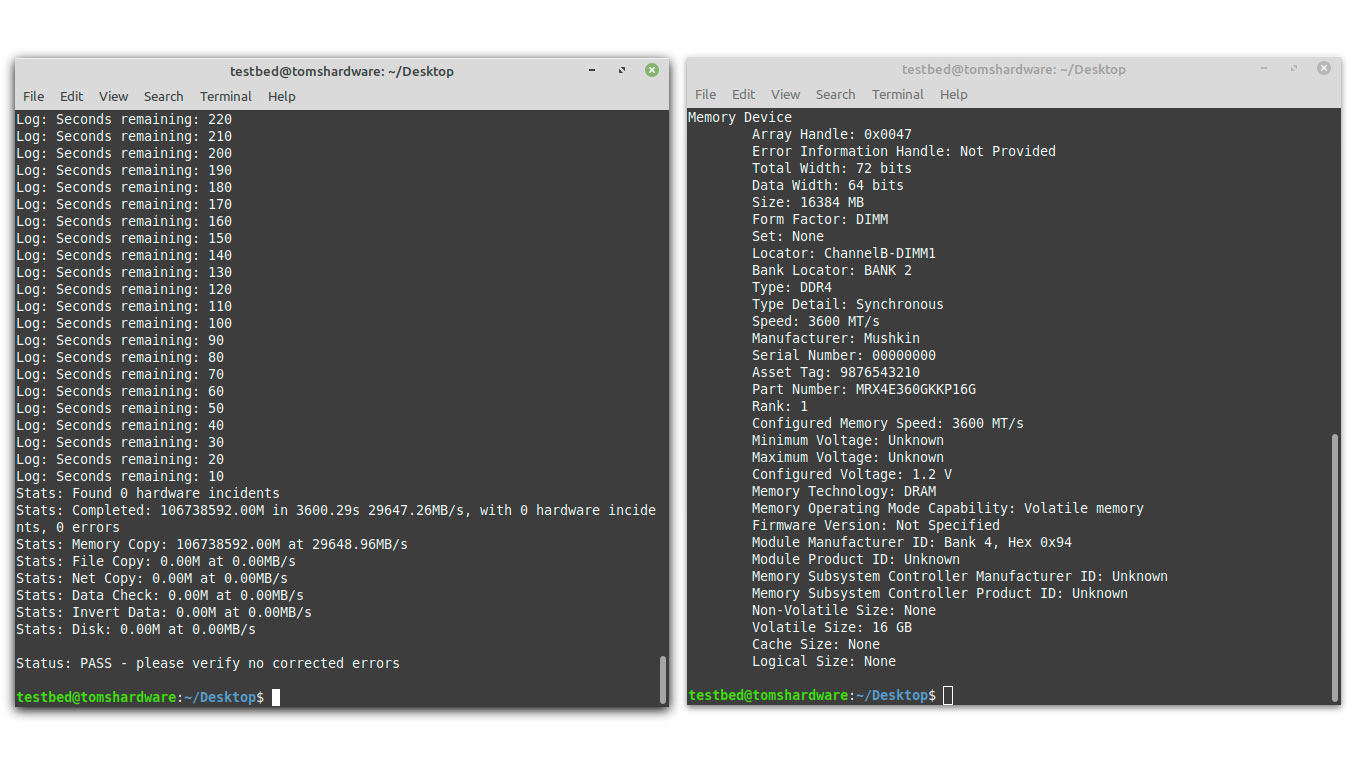Open Help menu in left terminal

[x=282, y=96]
